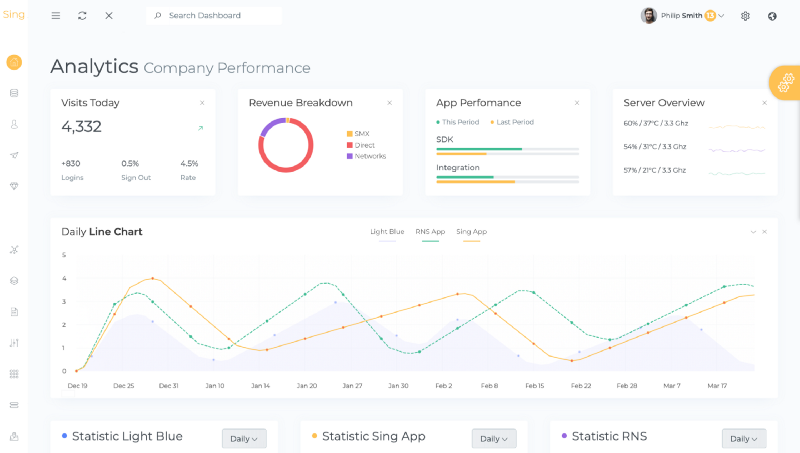Screen dimensions: 800x453
Task: Open the orange home sidebar icon
Action: (x=14, y=62)
